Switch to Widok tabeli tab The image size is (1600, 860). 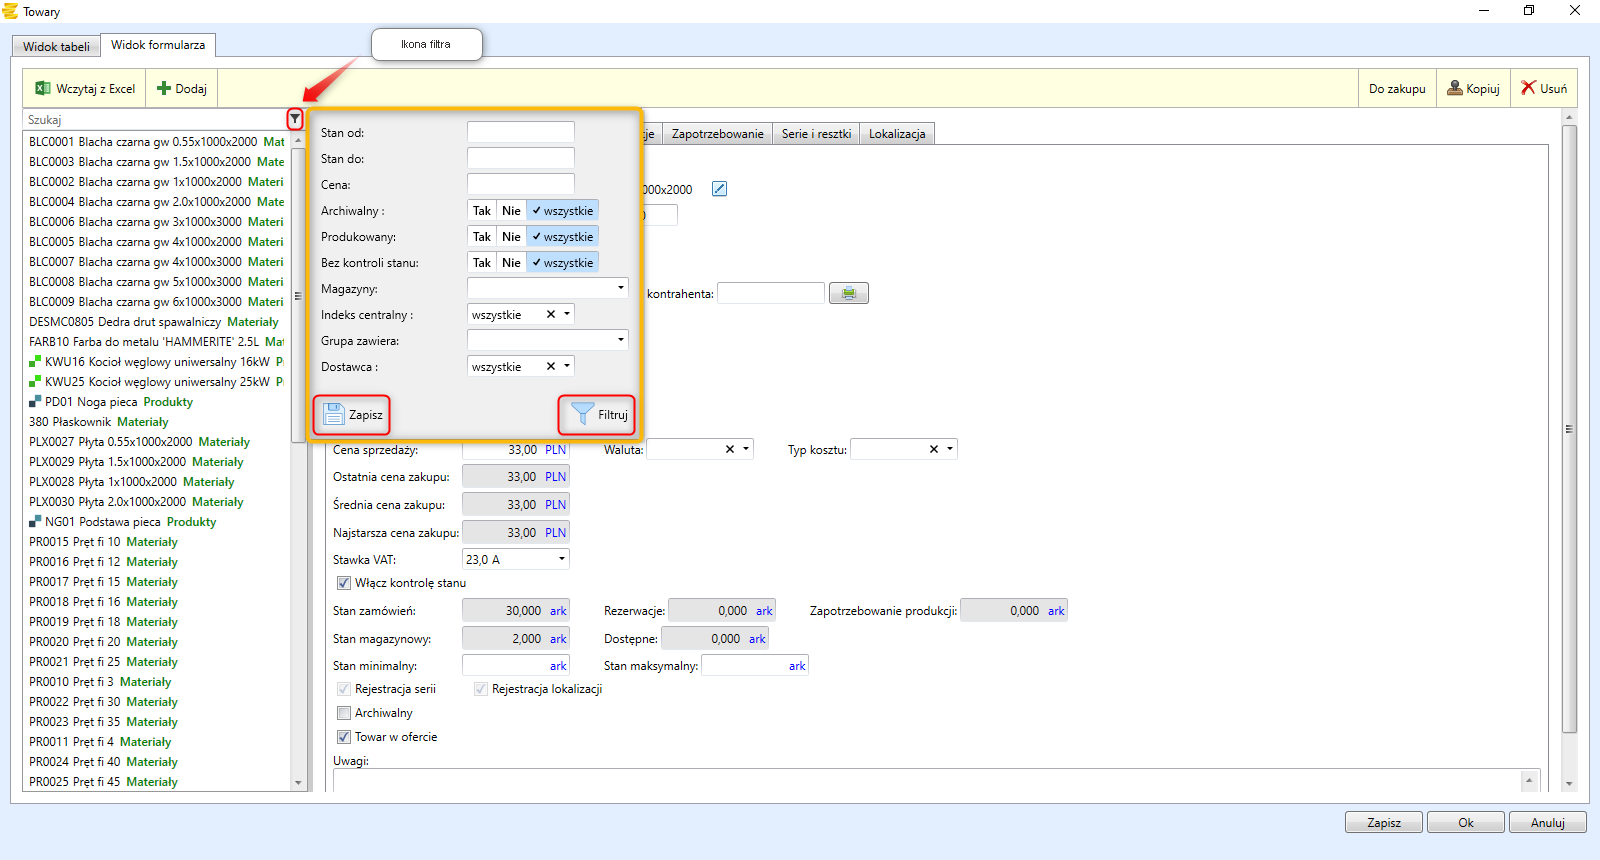coord(56,46)
